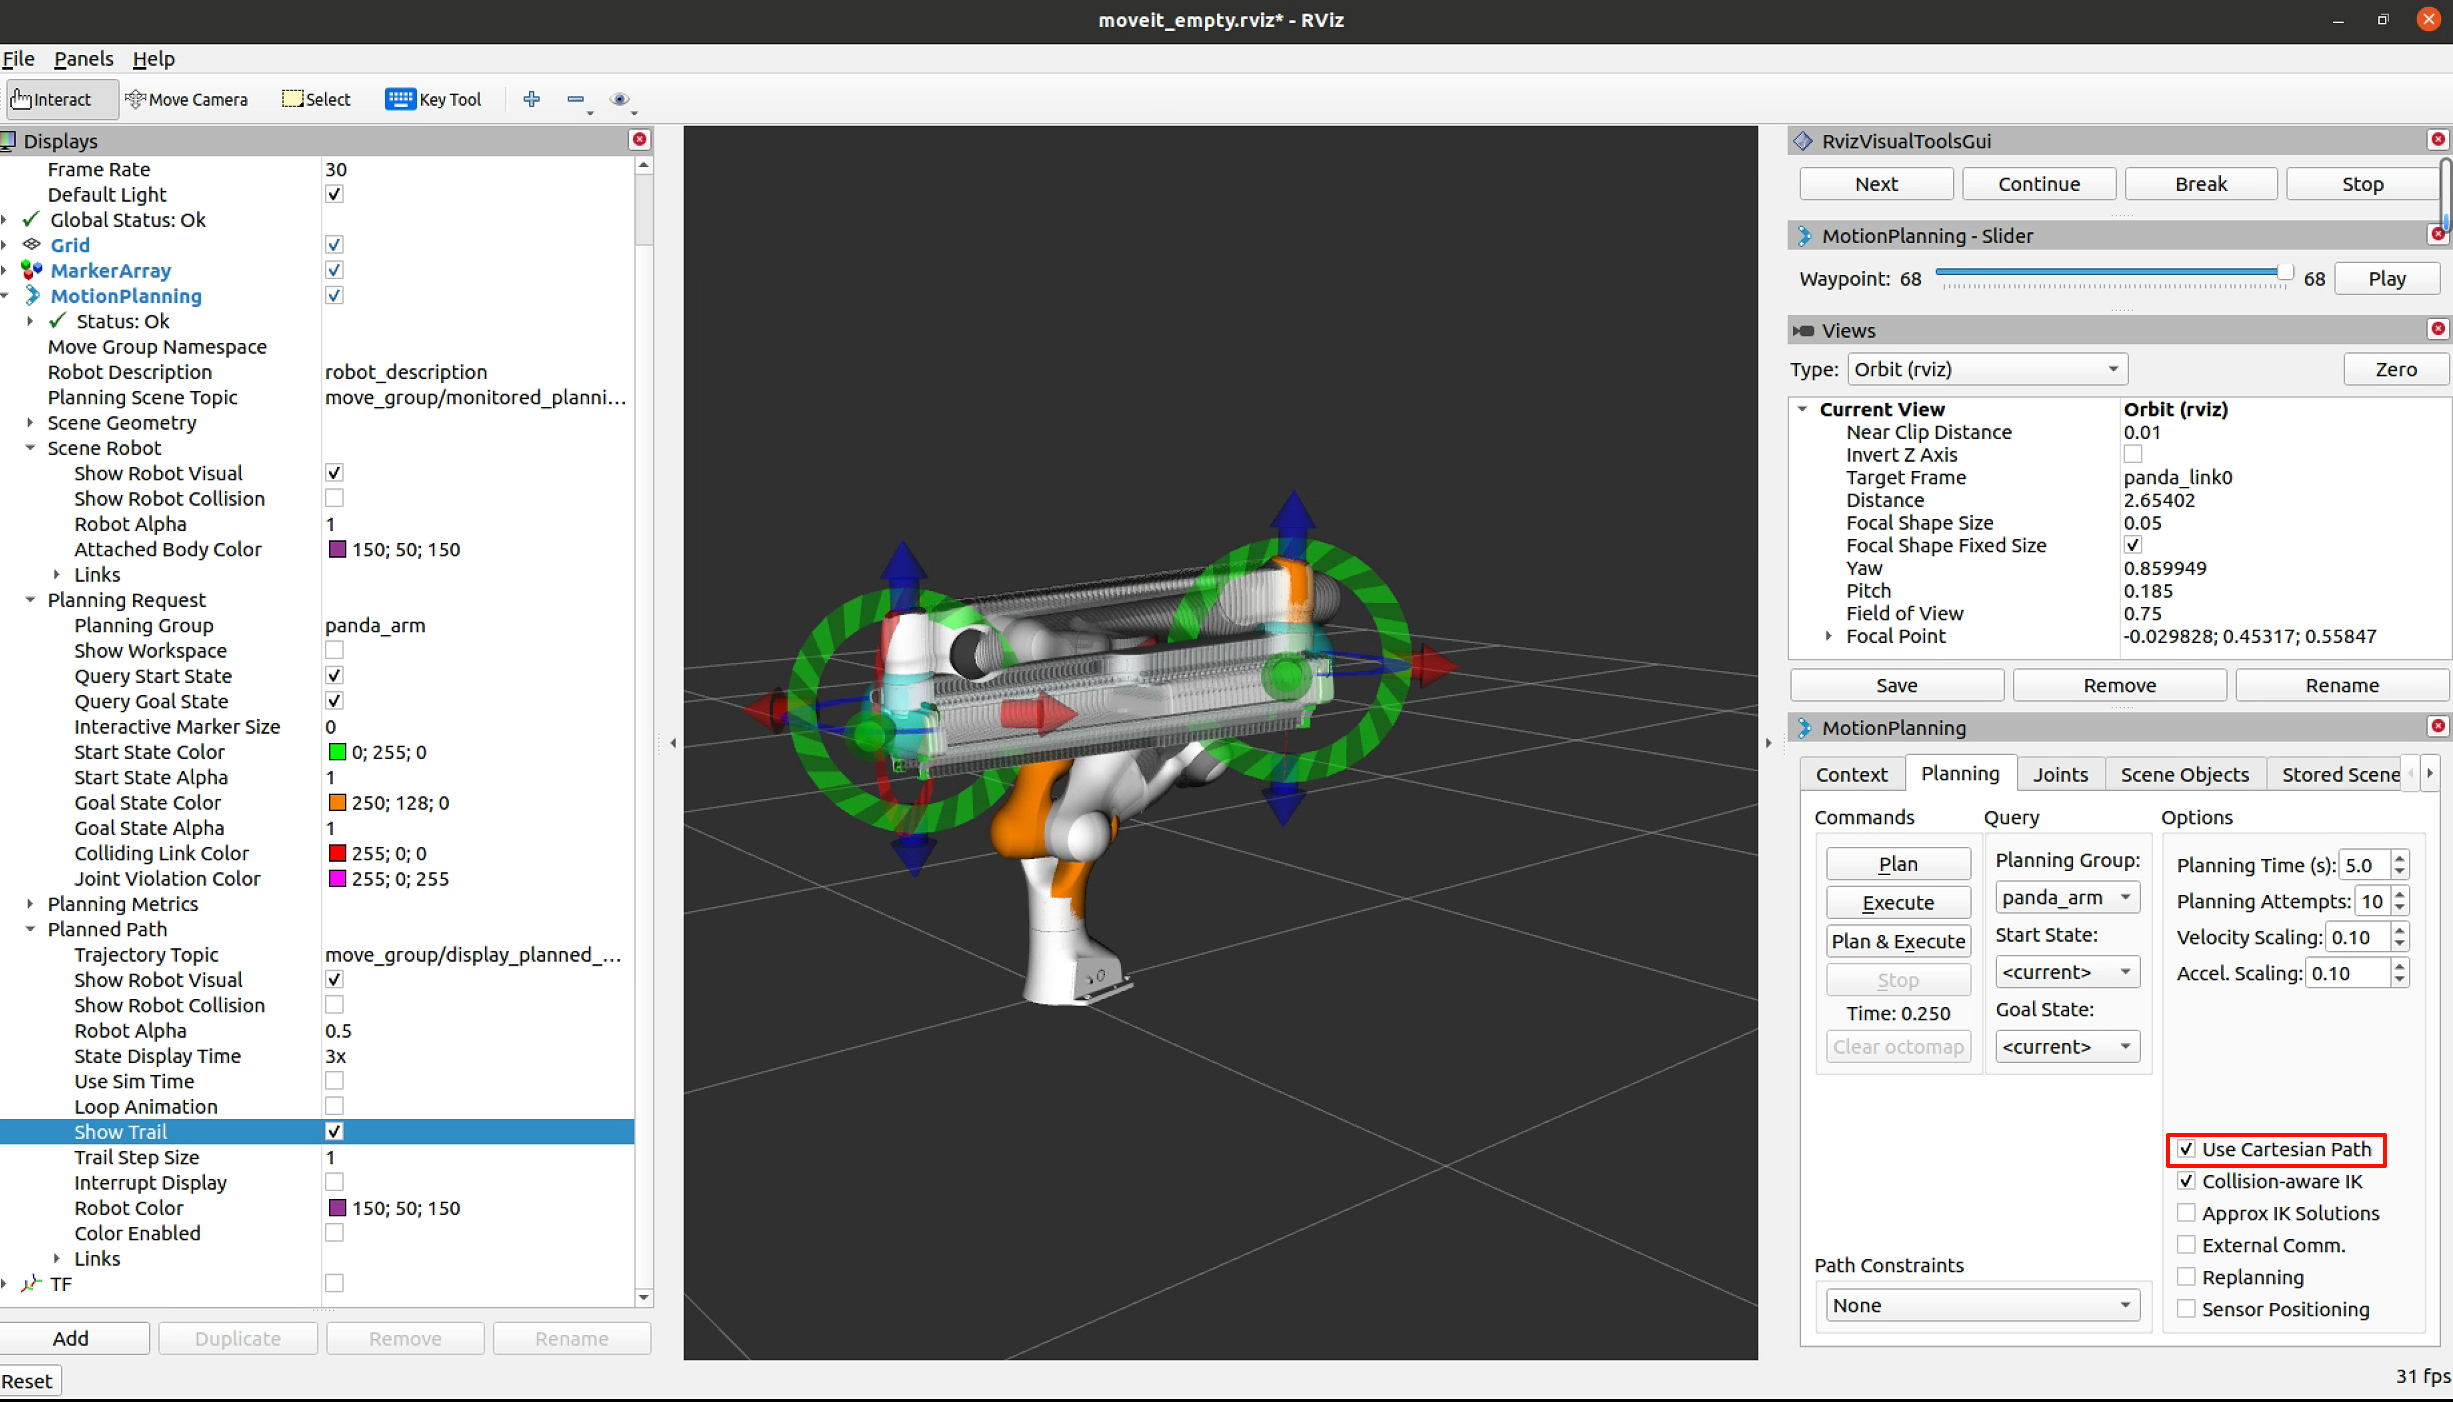Close the Displays panel with red icon
The width and height of the screenshot is (2453, 1402).
(640, 139)
